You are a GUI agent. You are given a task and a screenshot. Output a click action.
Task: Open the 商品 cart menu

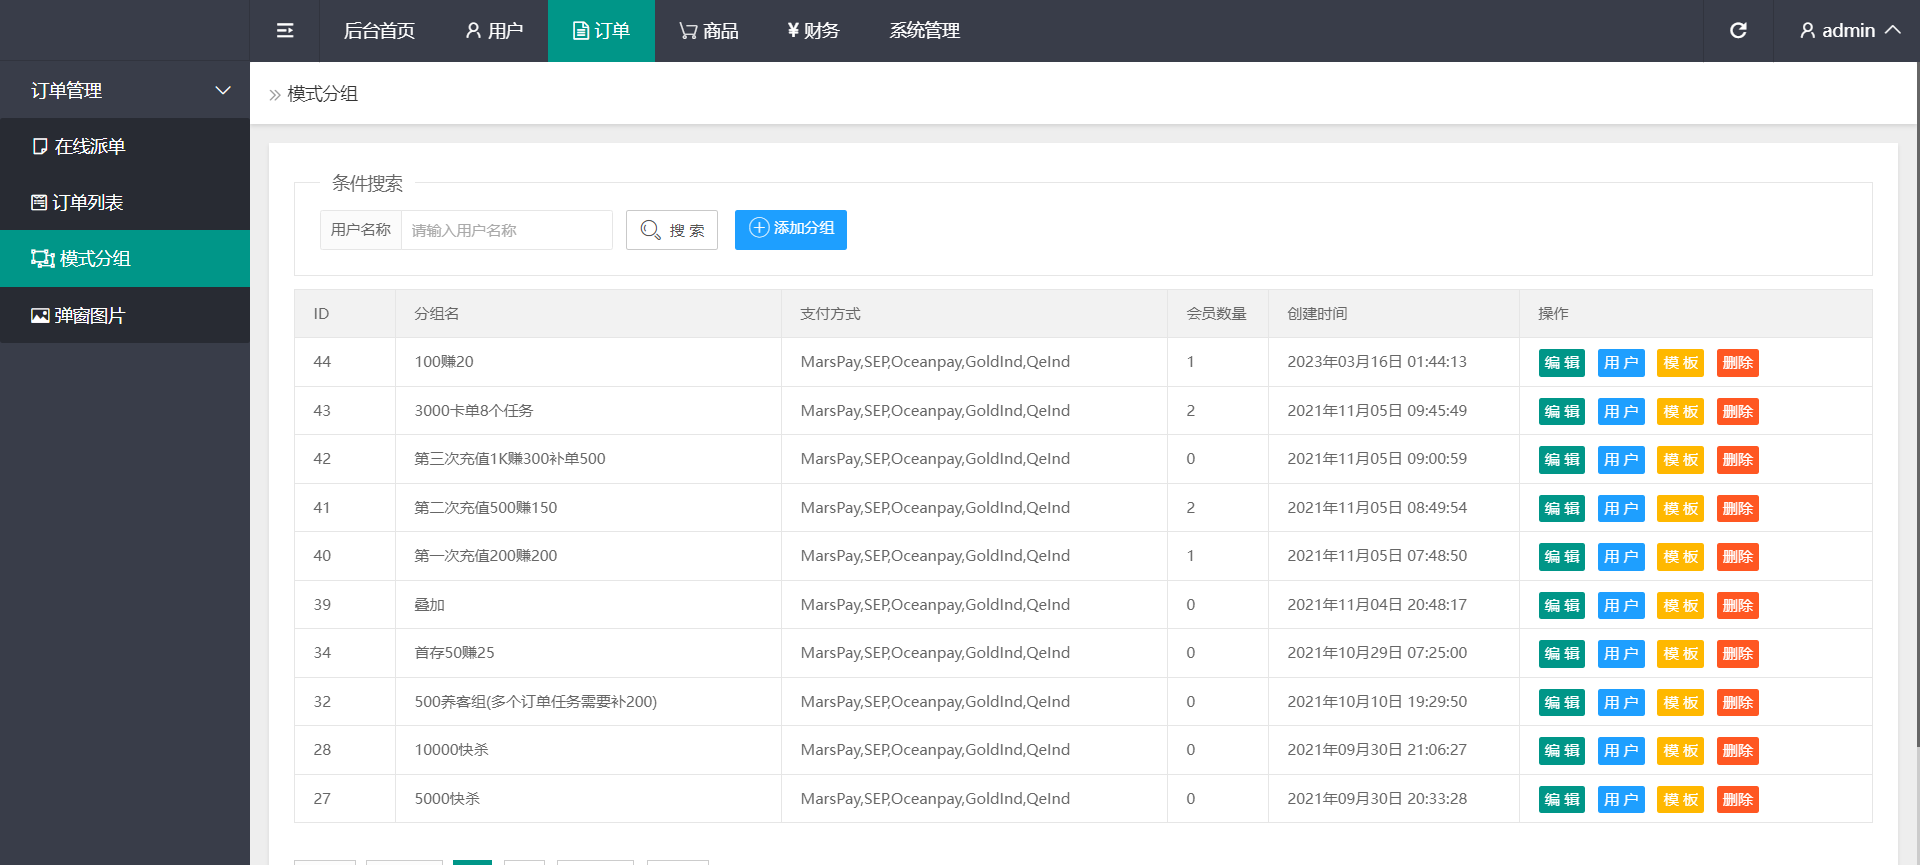coord(708,31)
